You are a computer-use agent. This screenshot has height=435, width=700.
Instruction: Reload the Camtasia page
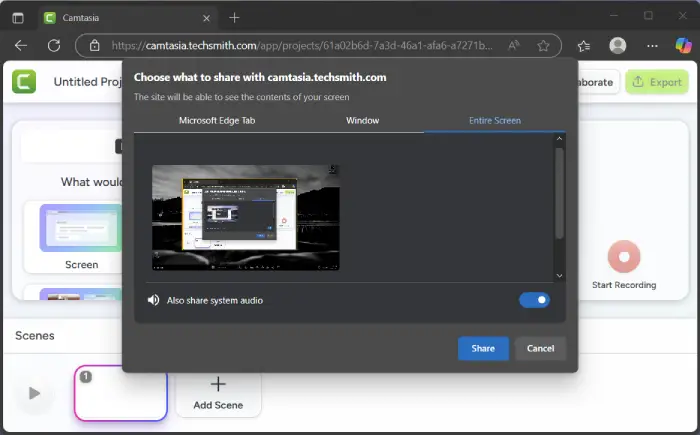54,46
